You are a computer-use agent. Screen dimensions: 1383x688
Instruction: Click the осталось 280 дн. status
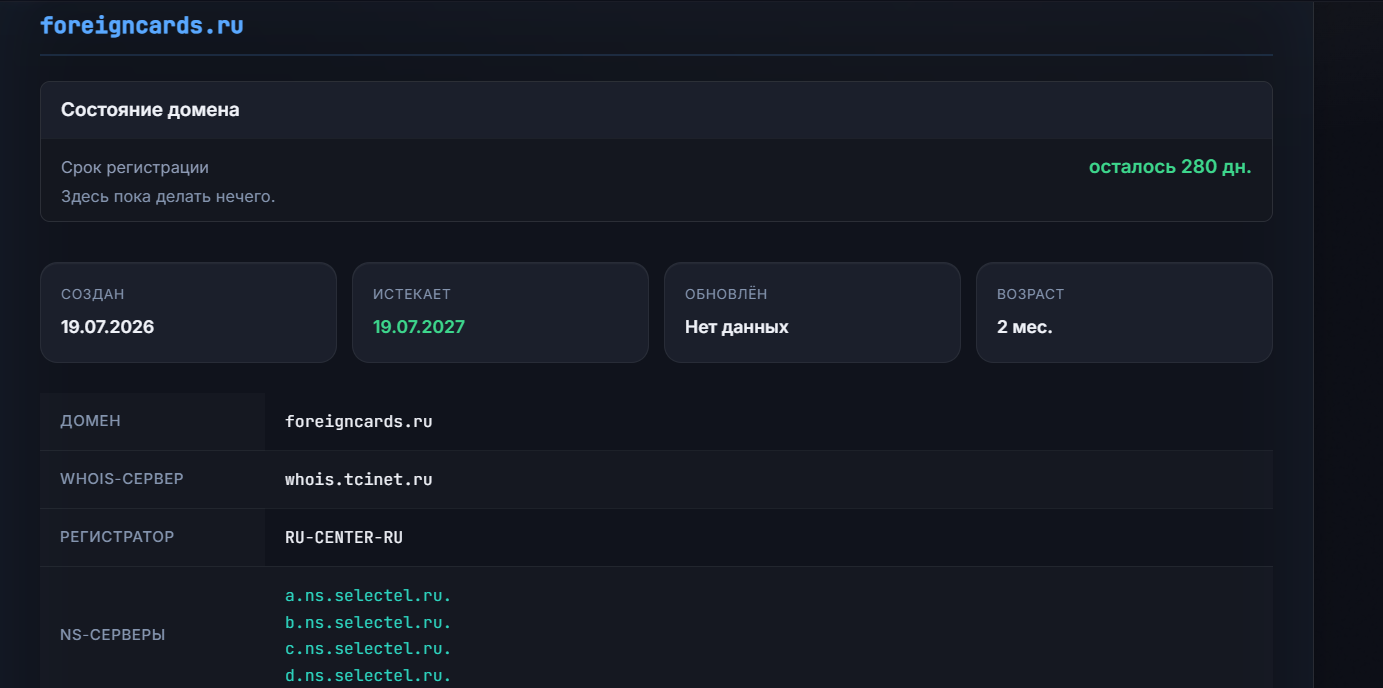point(1170,167)
